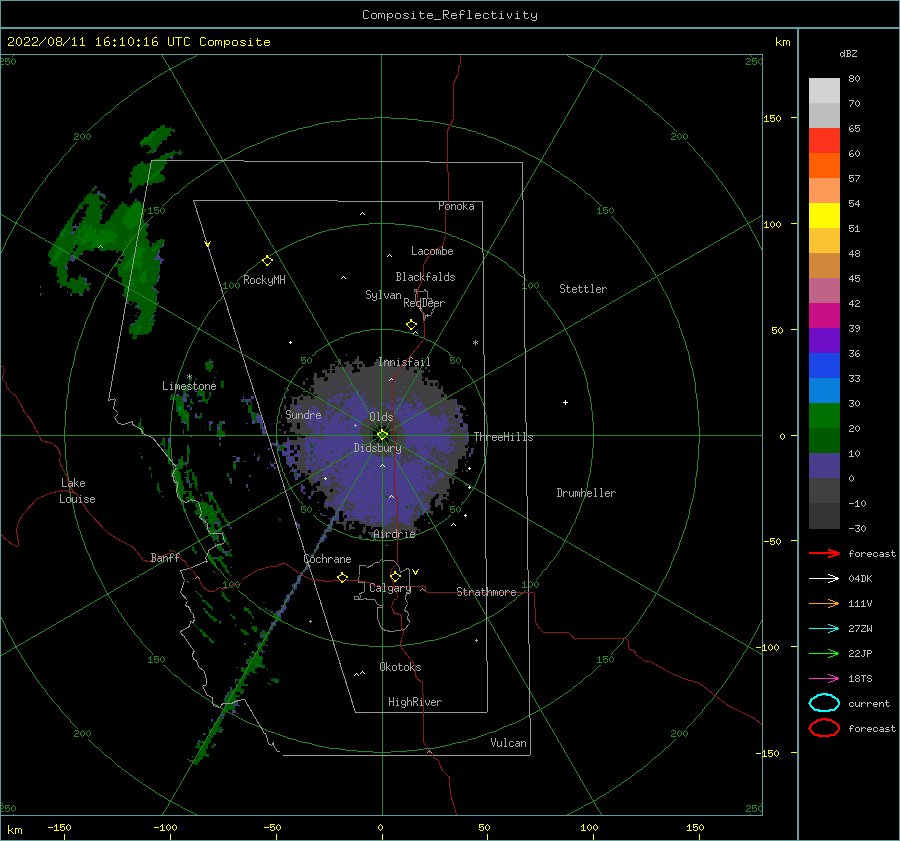Image resolution: width=900 pixels, height=841 pixels.
Task: Select the cyan 27ZW arrow icon
Action: tap(824, 629)
